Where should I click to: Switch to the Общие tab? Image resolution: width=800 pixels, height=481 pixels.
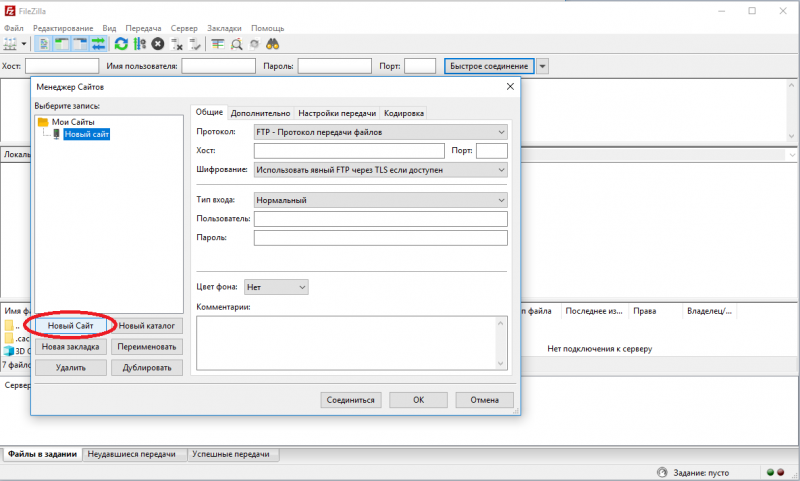pos(209,112)
